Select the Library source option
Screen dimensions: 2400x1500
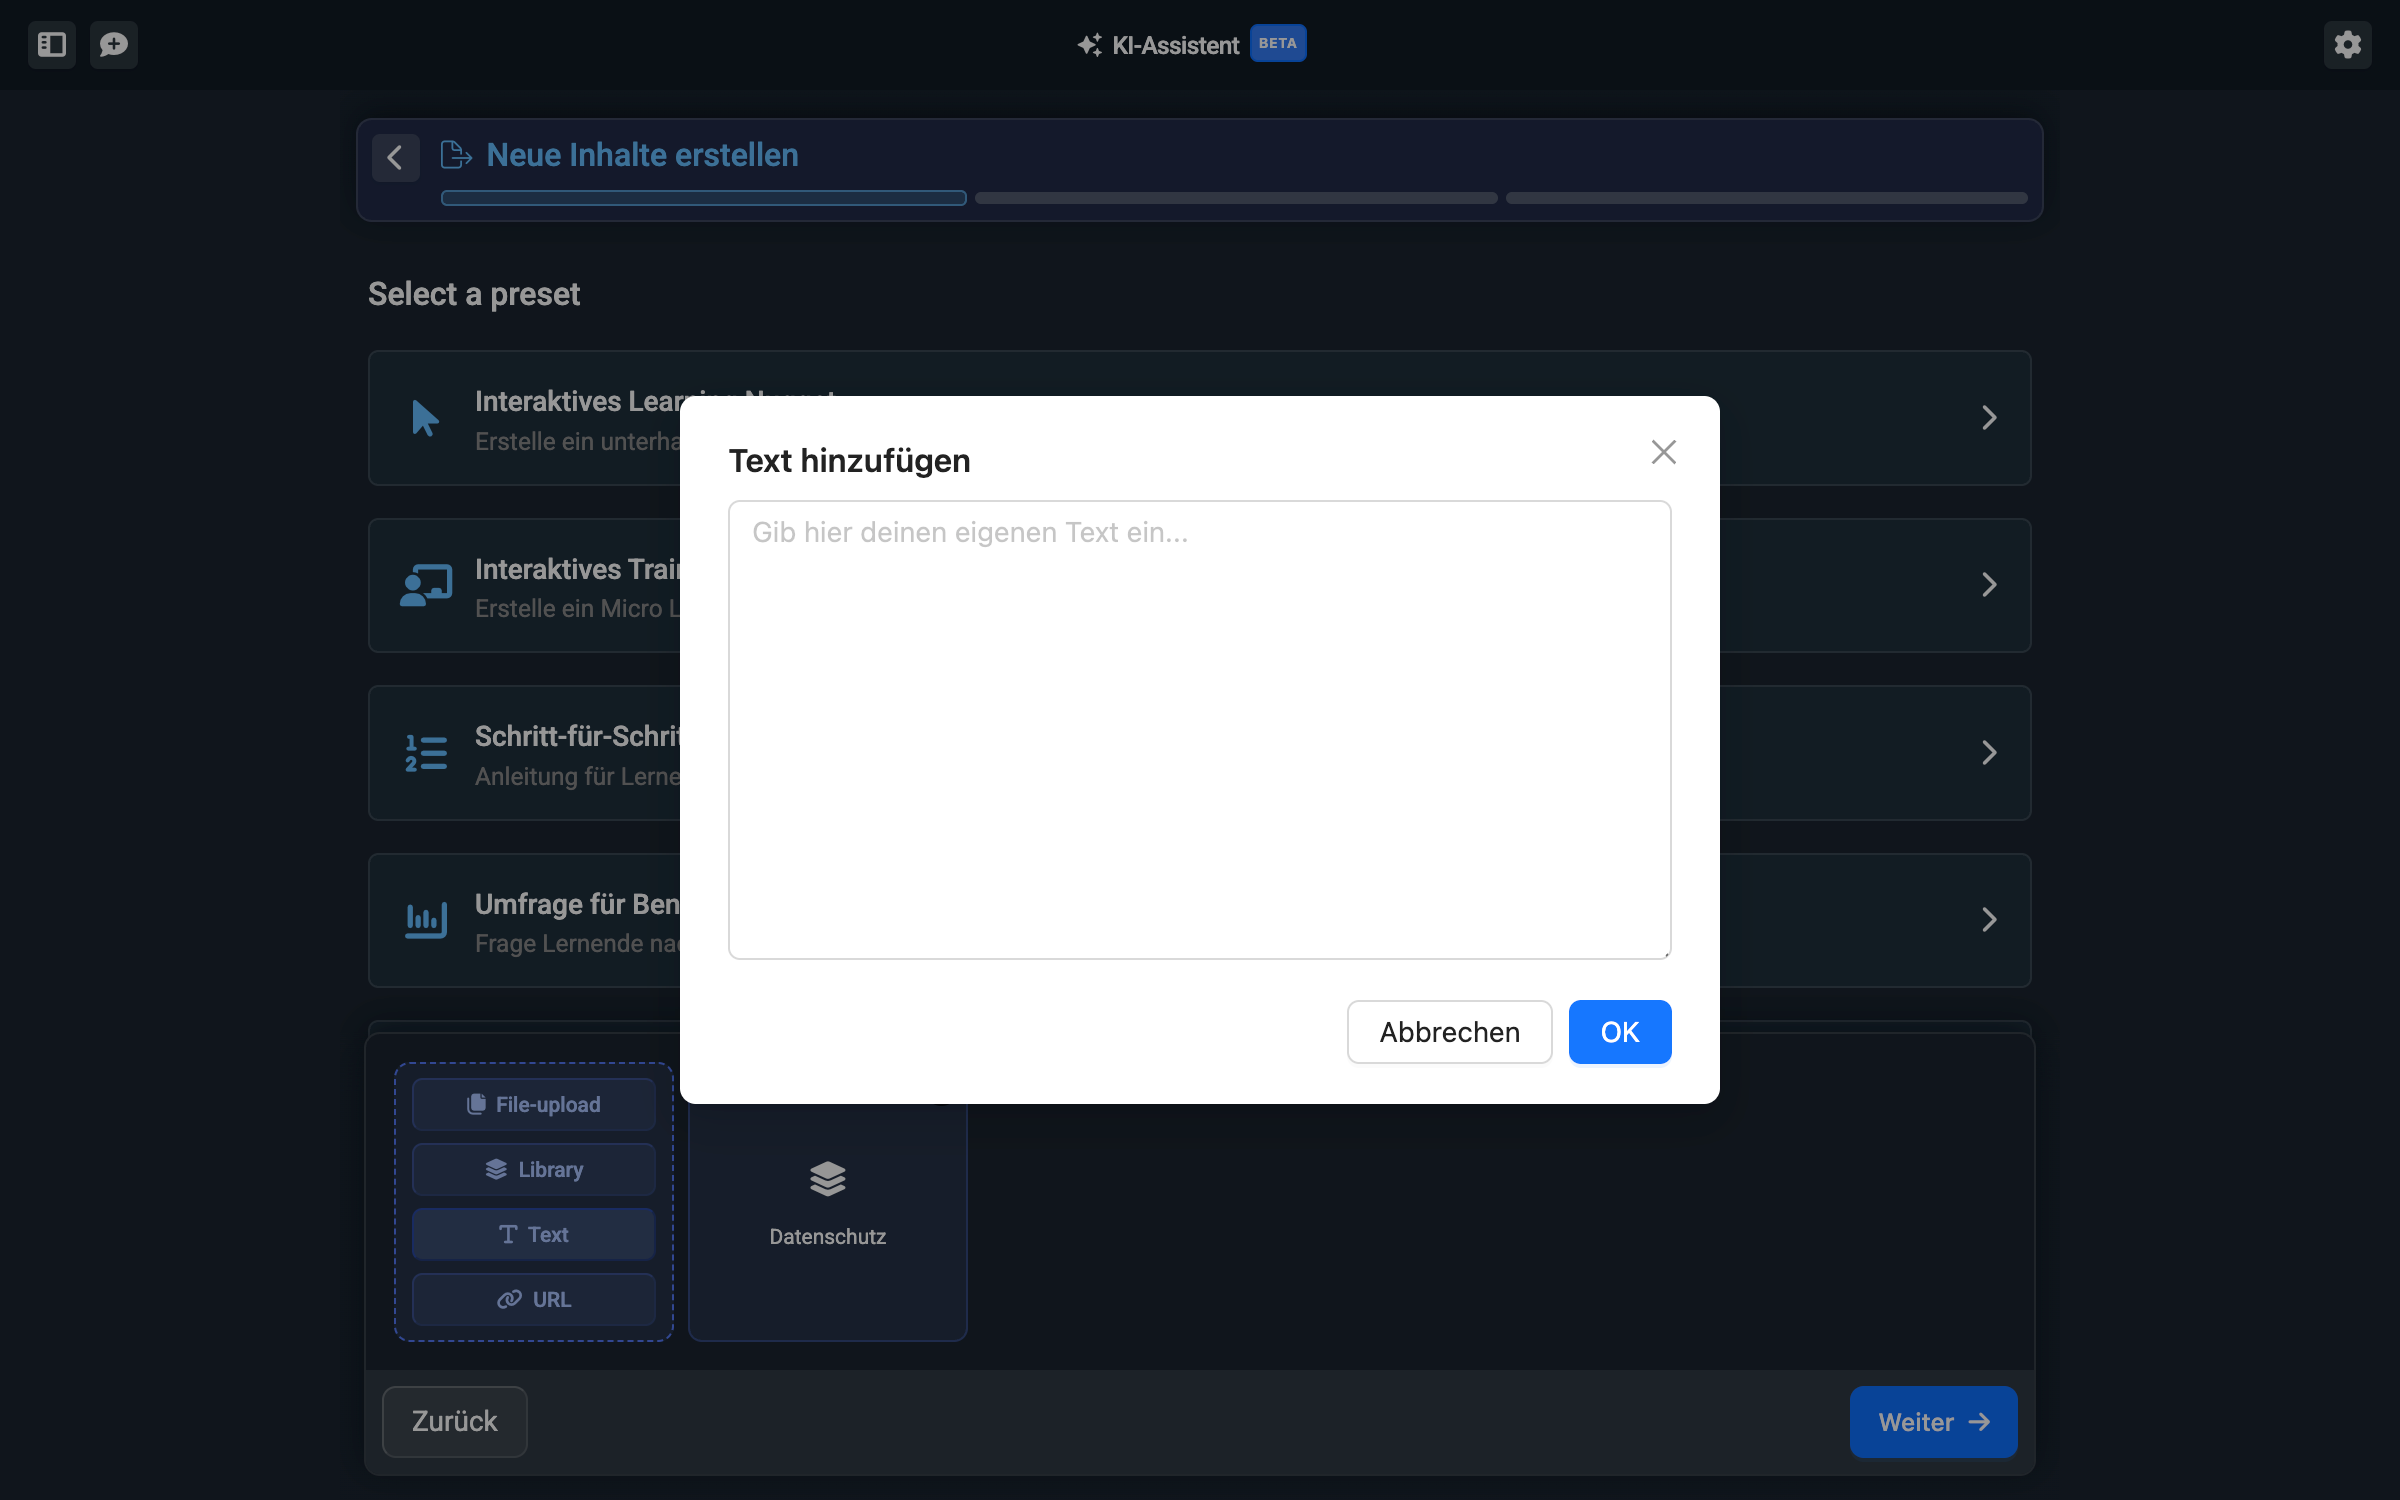[x=534, y=1169]
